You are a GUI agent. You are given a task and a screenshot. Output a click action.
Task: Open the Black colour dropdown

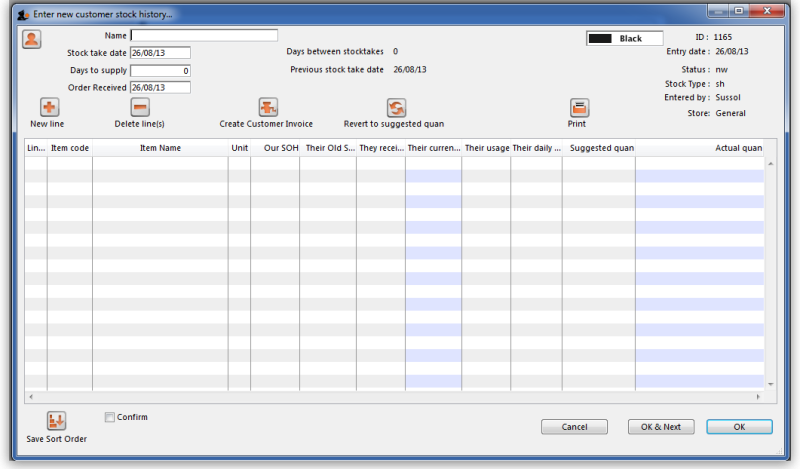click(x=625, y=38)
